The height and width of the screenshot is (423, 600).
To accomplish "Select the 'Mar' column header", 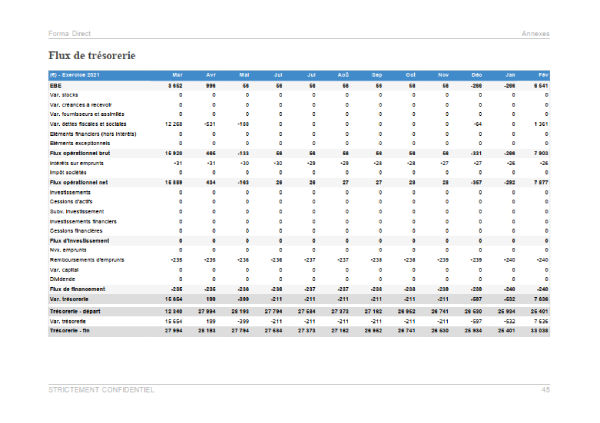I will [x=177, y=75].
